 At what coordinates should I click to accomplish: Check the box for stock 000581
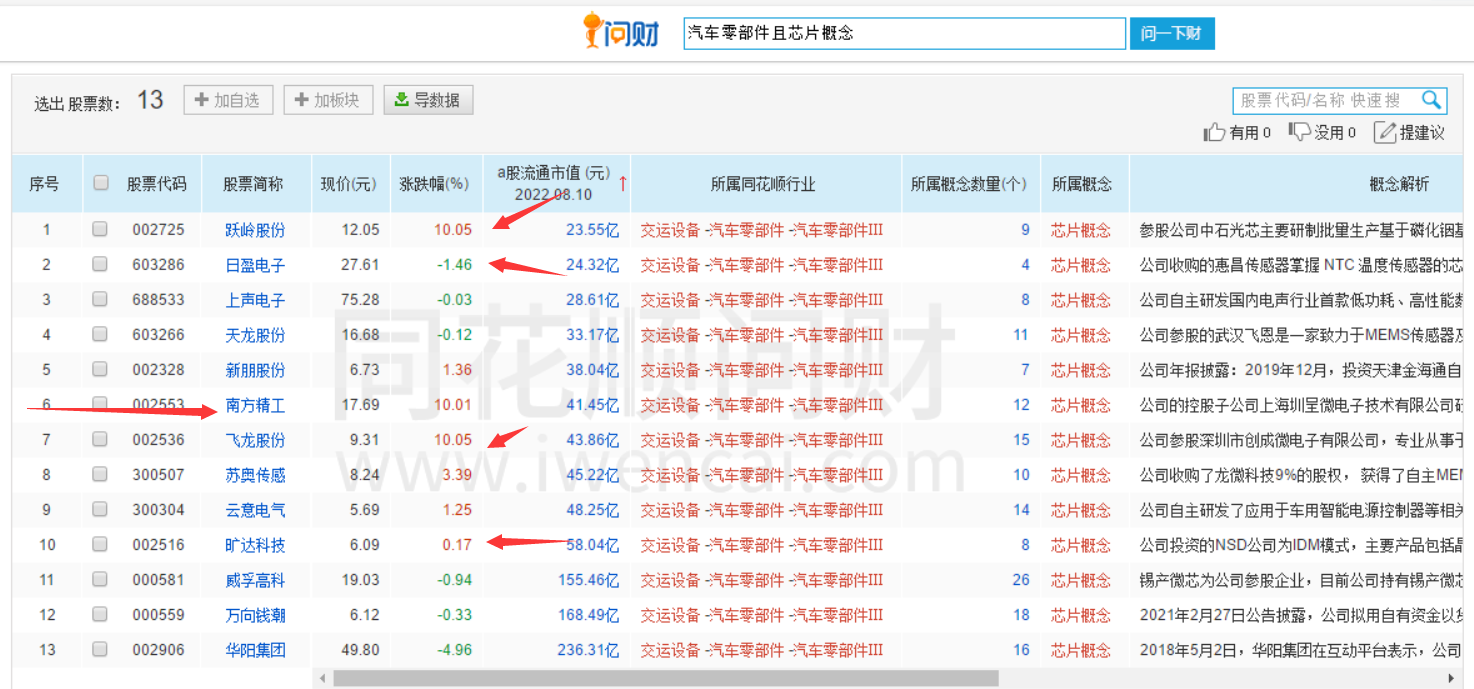click(100, 579)
